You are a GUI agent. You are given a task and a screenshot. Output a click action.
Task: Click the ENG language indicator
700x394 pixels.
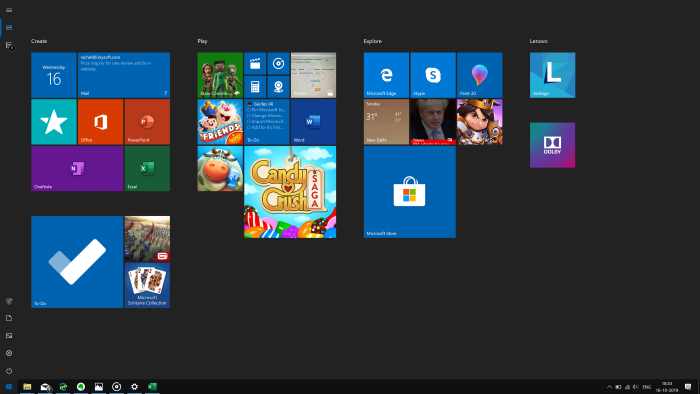(646, 387)
